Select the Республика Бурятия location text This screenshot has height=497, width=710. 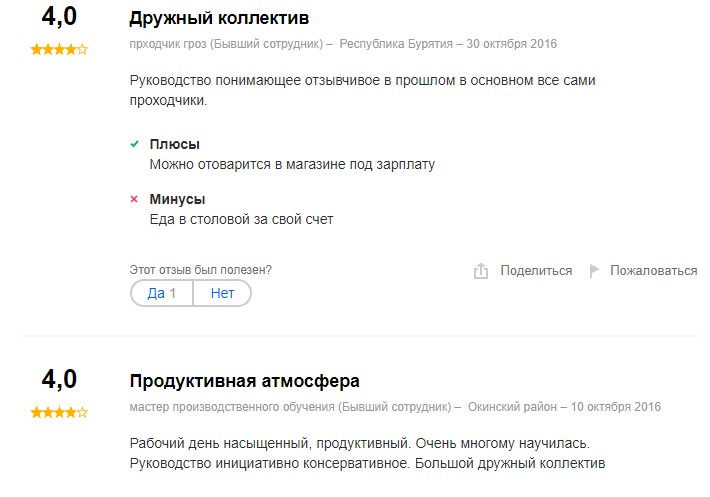[396, 44]
